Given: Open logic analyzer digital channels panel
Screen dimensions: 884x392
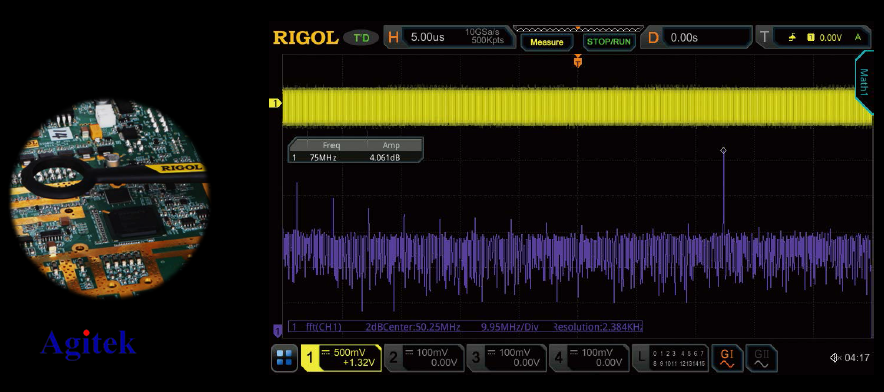Looking at the screenshot, I should point(669,358).
